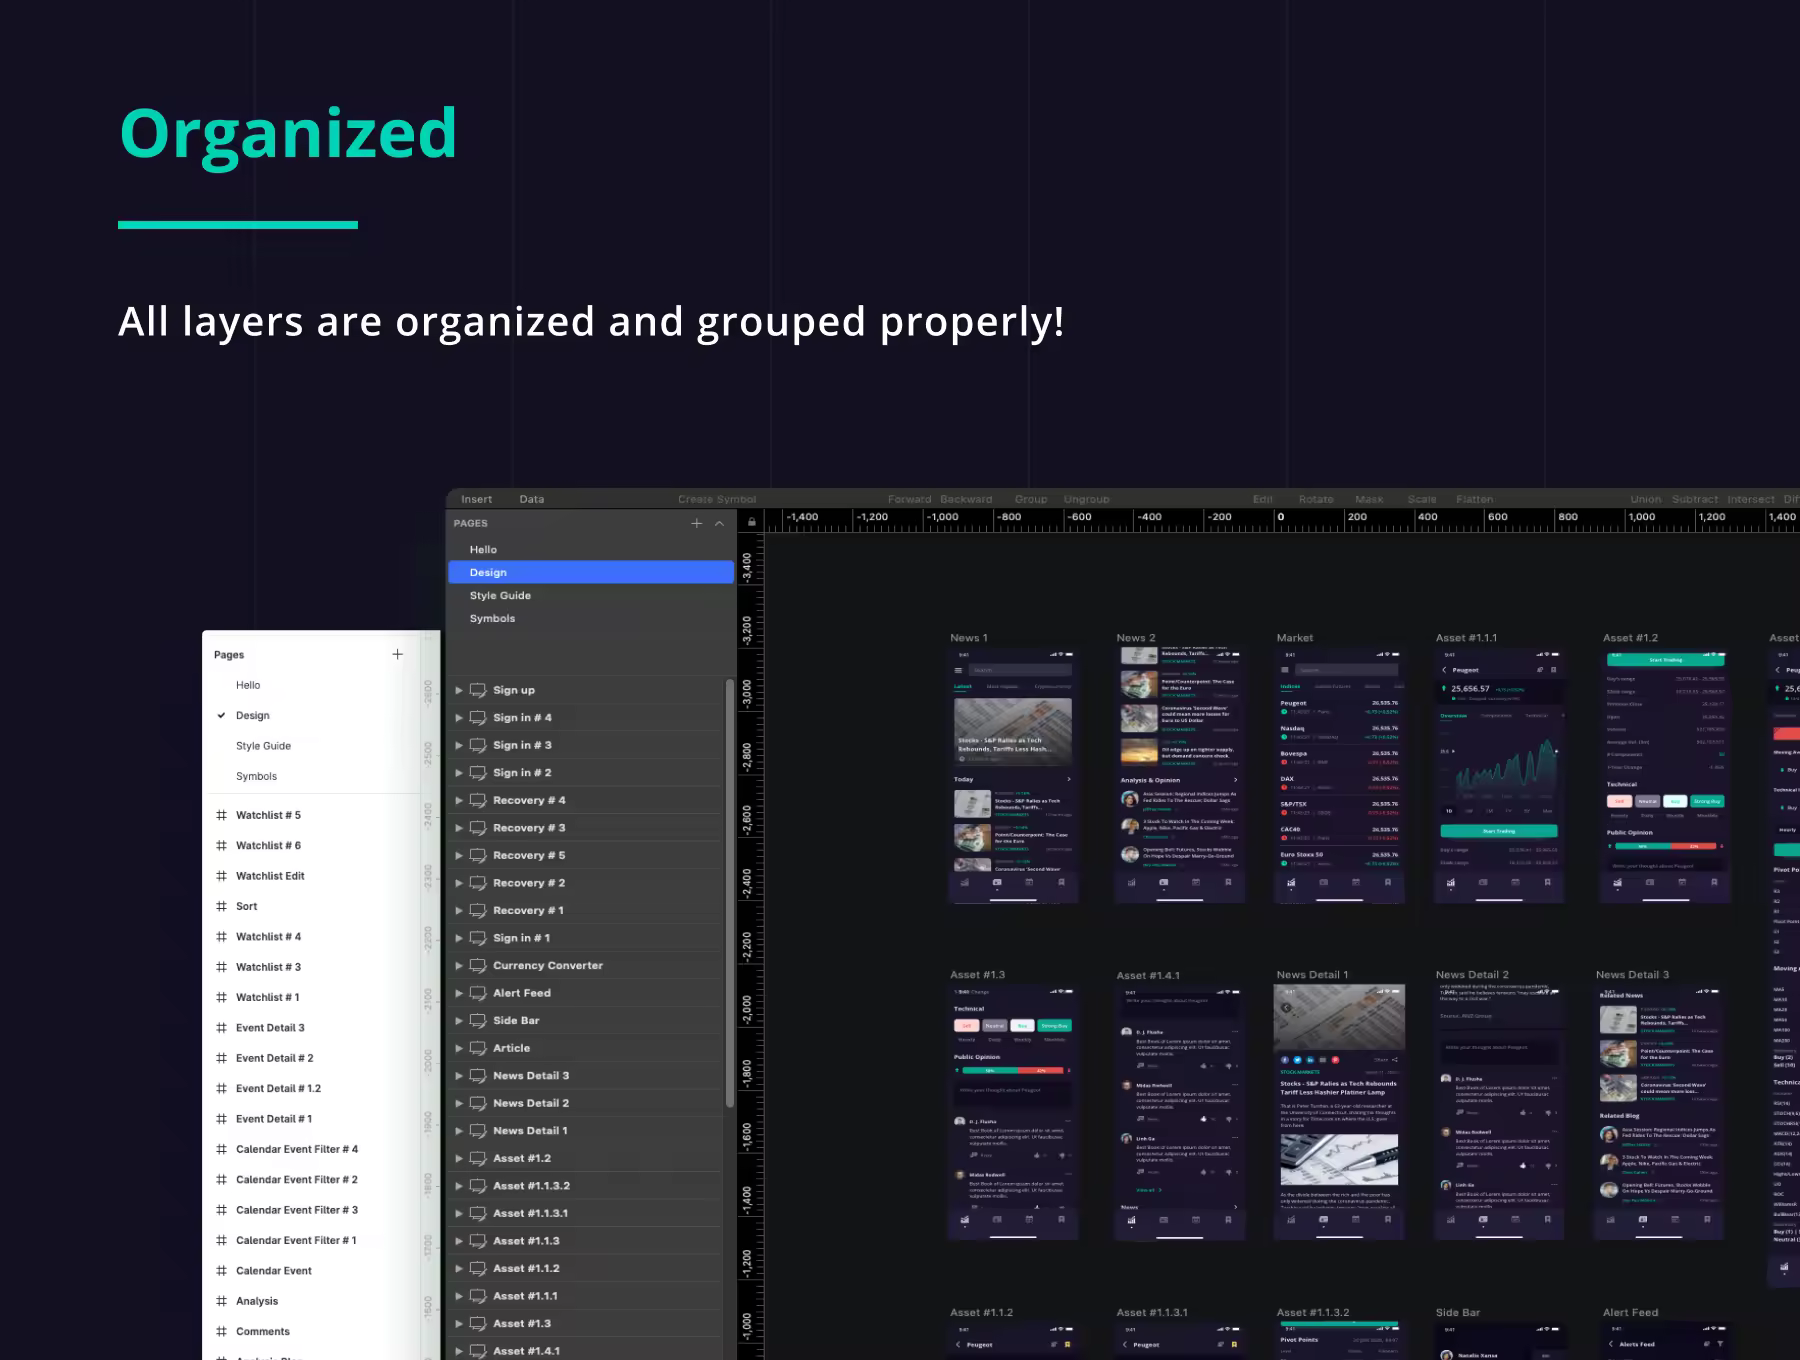The width and height of the screenshot is (1800, 1360).
Task: Switch to the Style Guide page in the dark panel
Action: (x=500, y=596)
